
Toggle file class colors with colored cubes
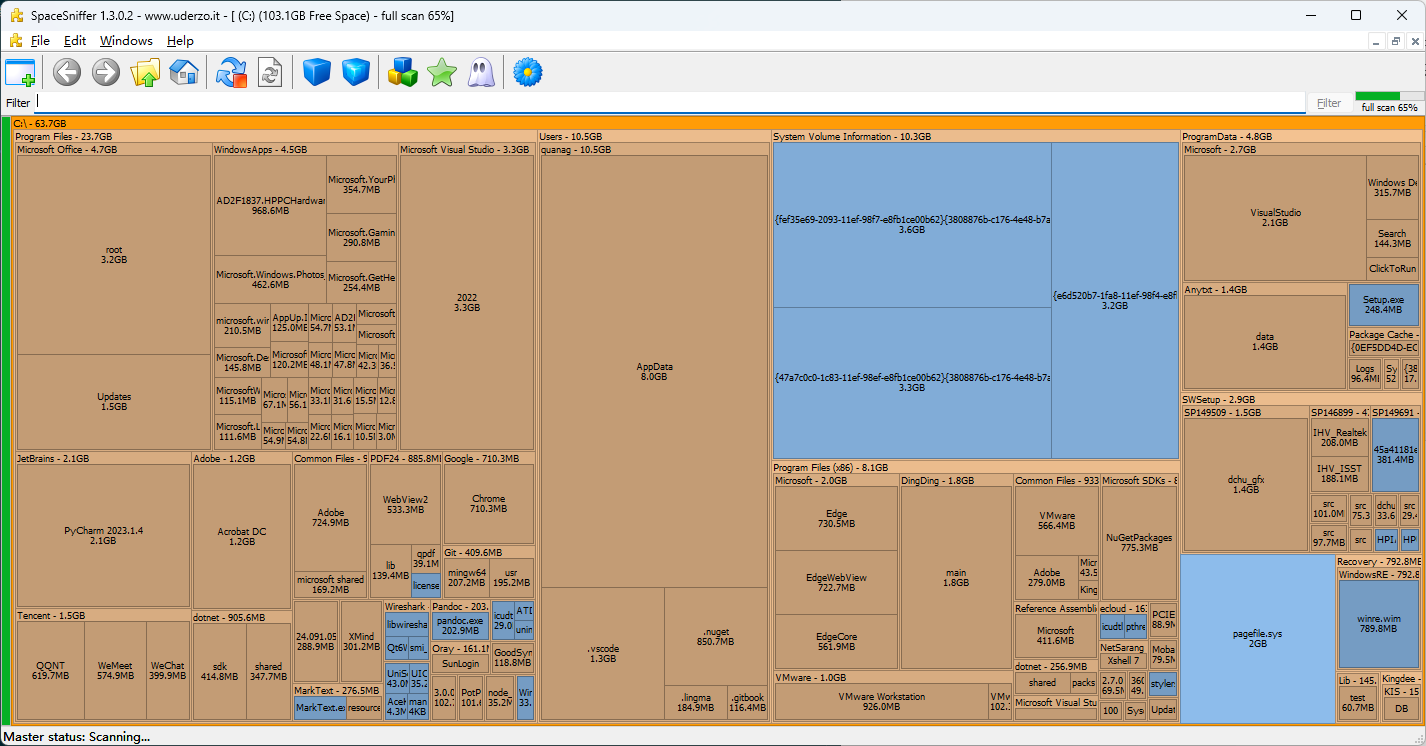(402, 73)
